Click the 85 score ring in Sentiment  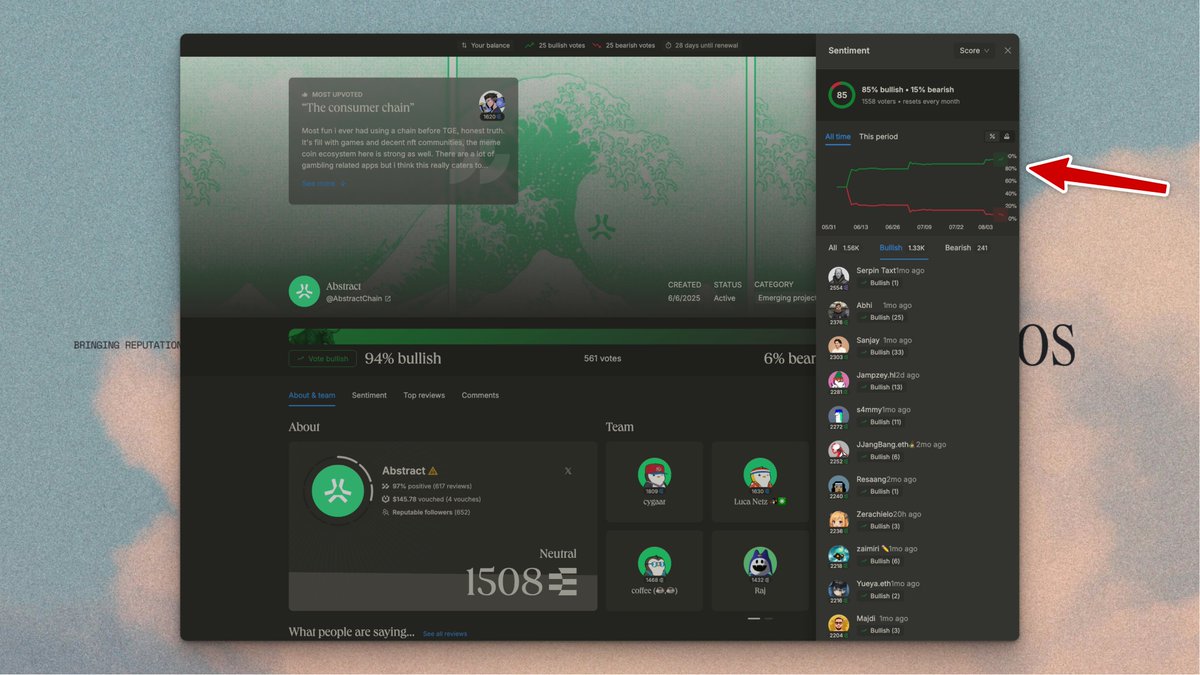841,96
